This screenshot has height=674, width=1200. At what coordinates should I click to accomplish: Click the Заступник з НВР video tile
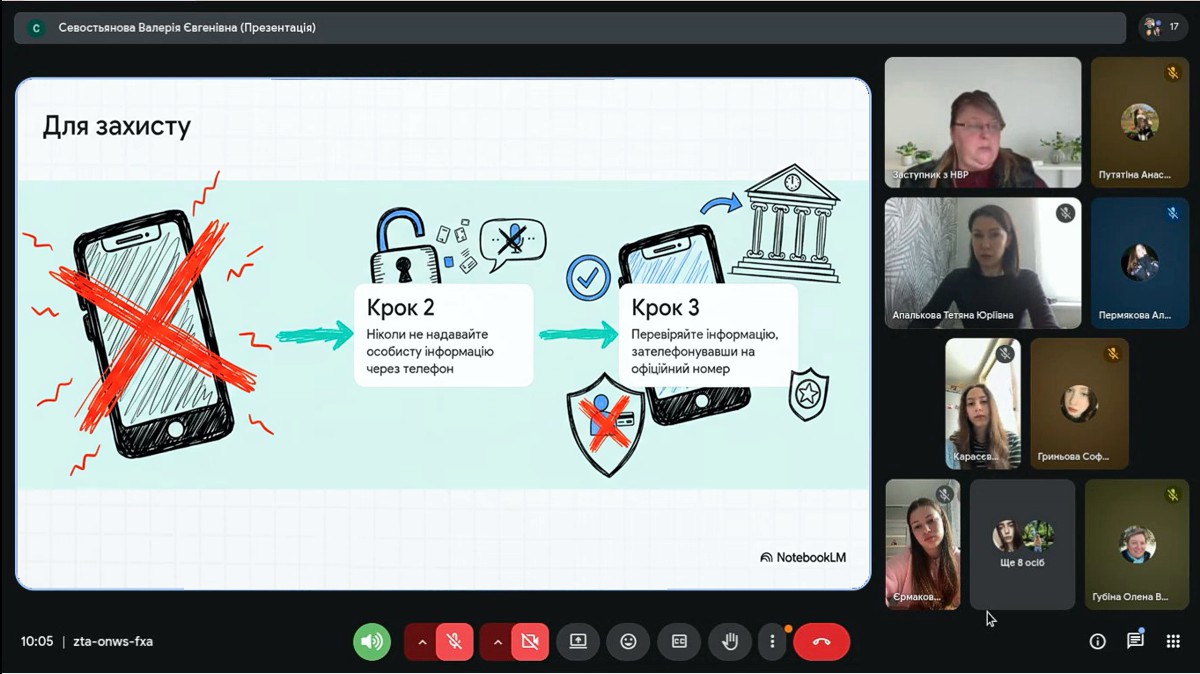pos(982,122)
